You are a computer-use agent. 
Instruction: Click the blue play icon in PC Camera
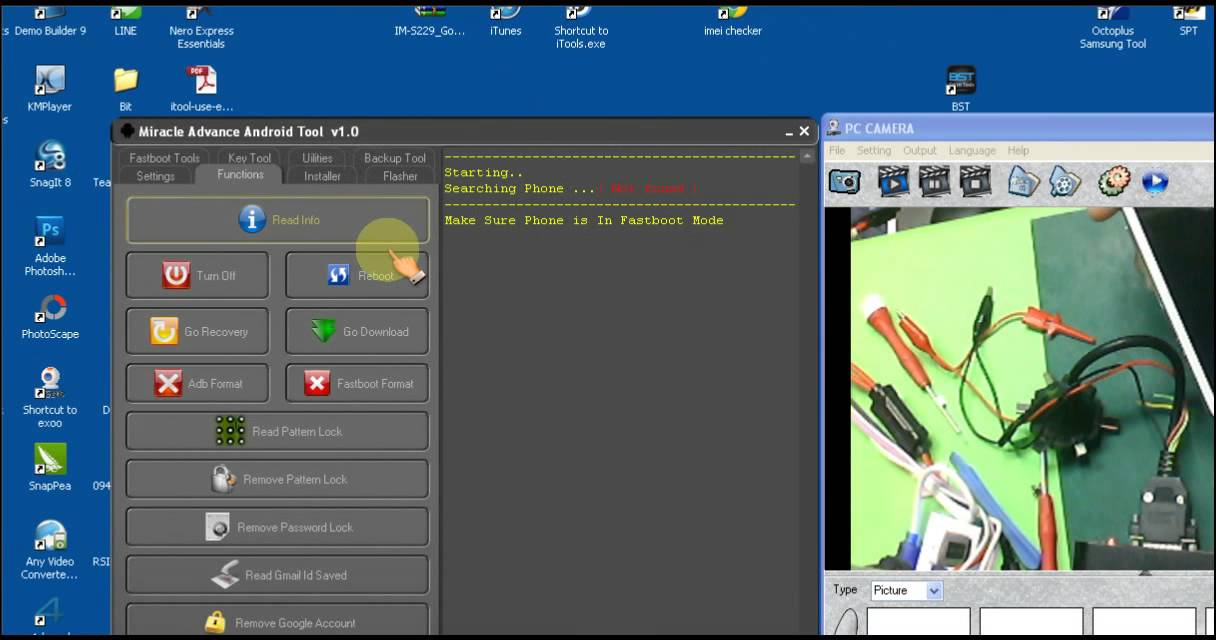click(x=1154, y=182)
